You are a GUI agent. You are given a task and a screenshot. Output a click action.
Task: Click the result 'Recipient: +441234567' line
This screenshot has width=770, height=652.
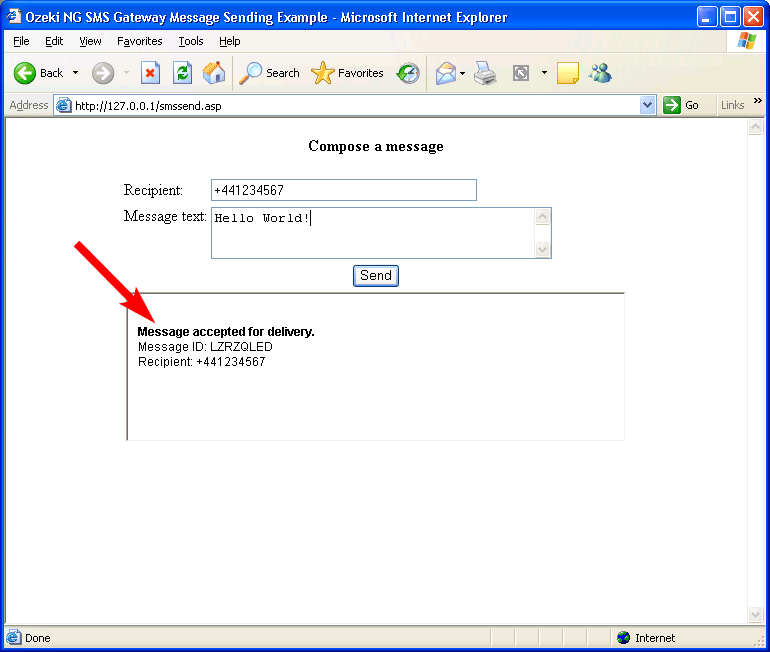point(201,362)
